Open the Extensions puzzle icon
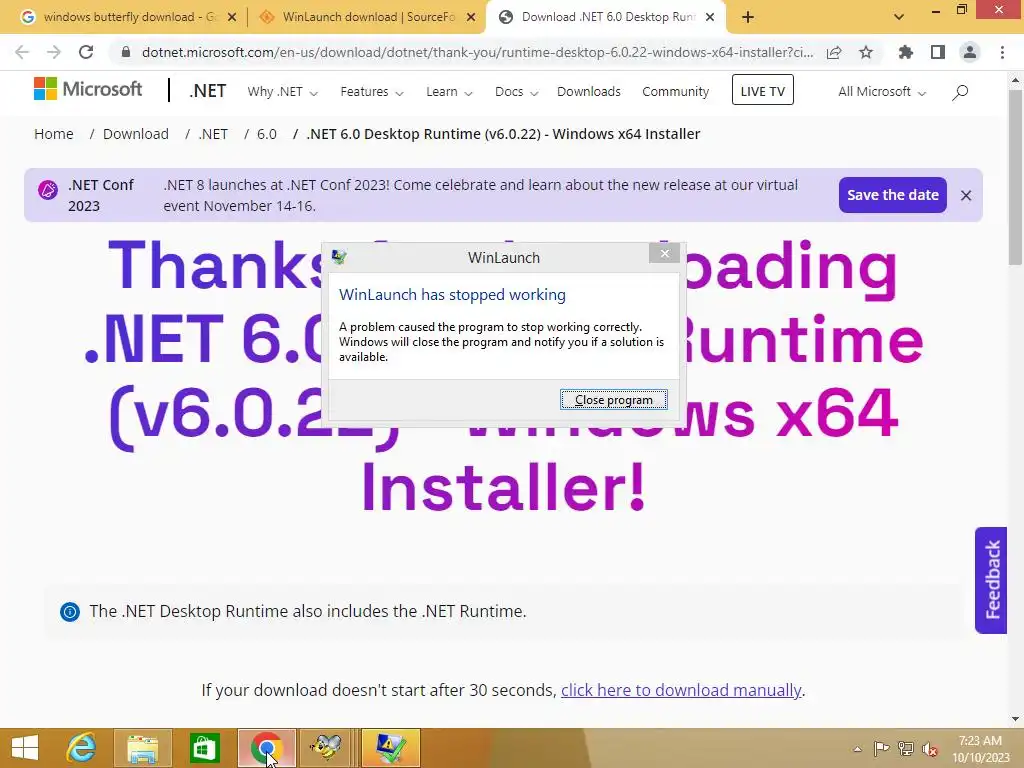1024x768 pixels. point(906,52)
